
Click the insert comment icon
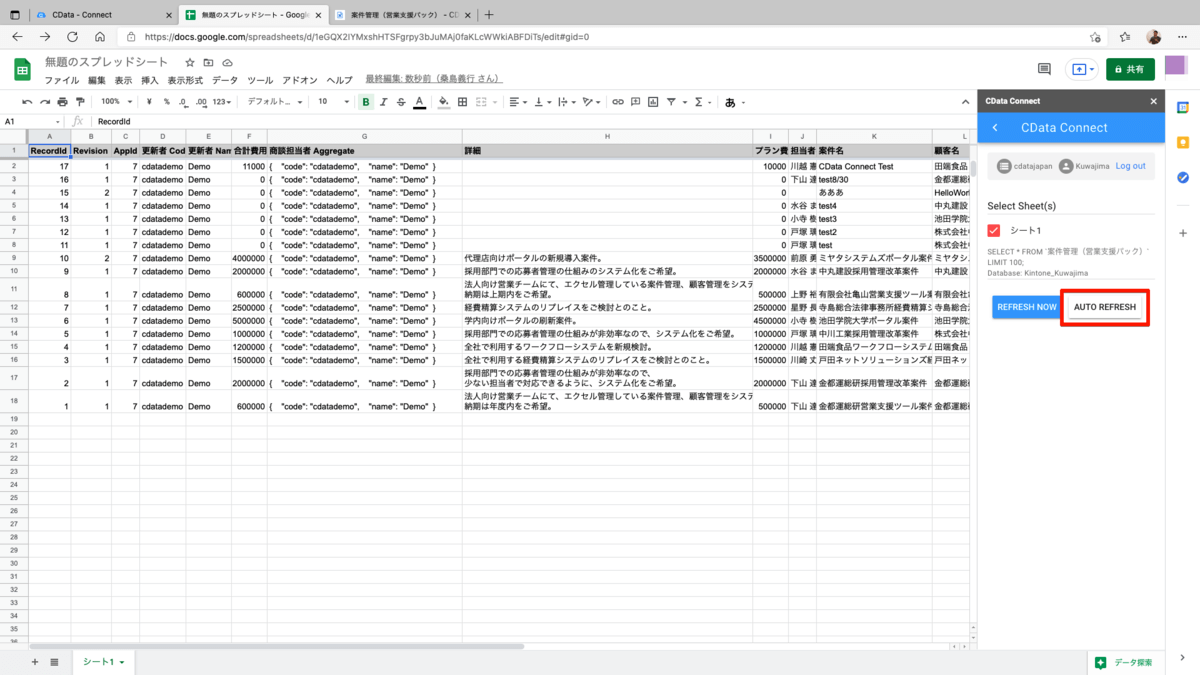coord(636,102)
